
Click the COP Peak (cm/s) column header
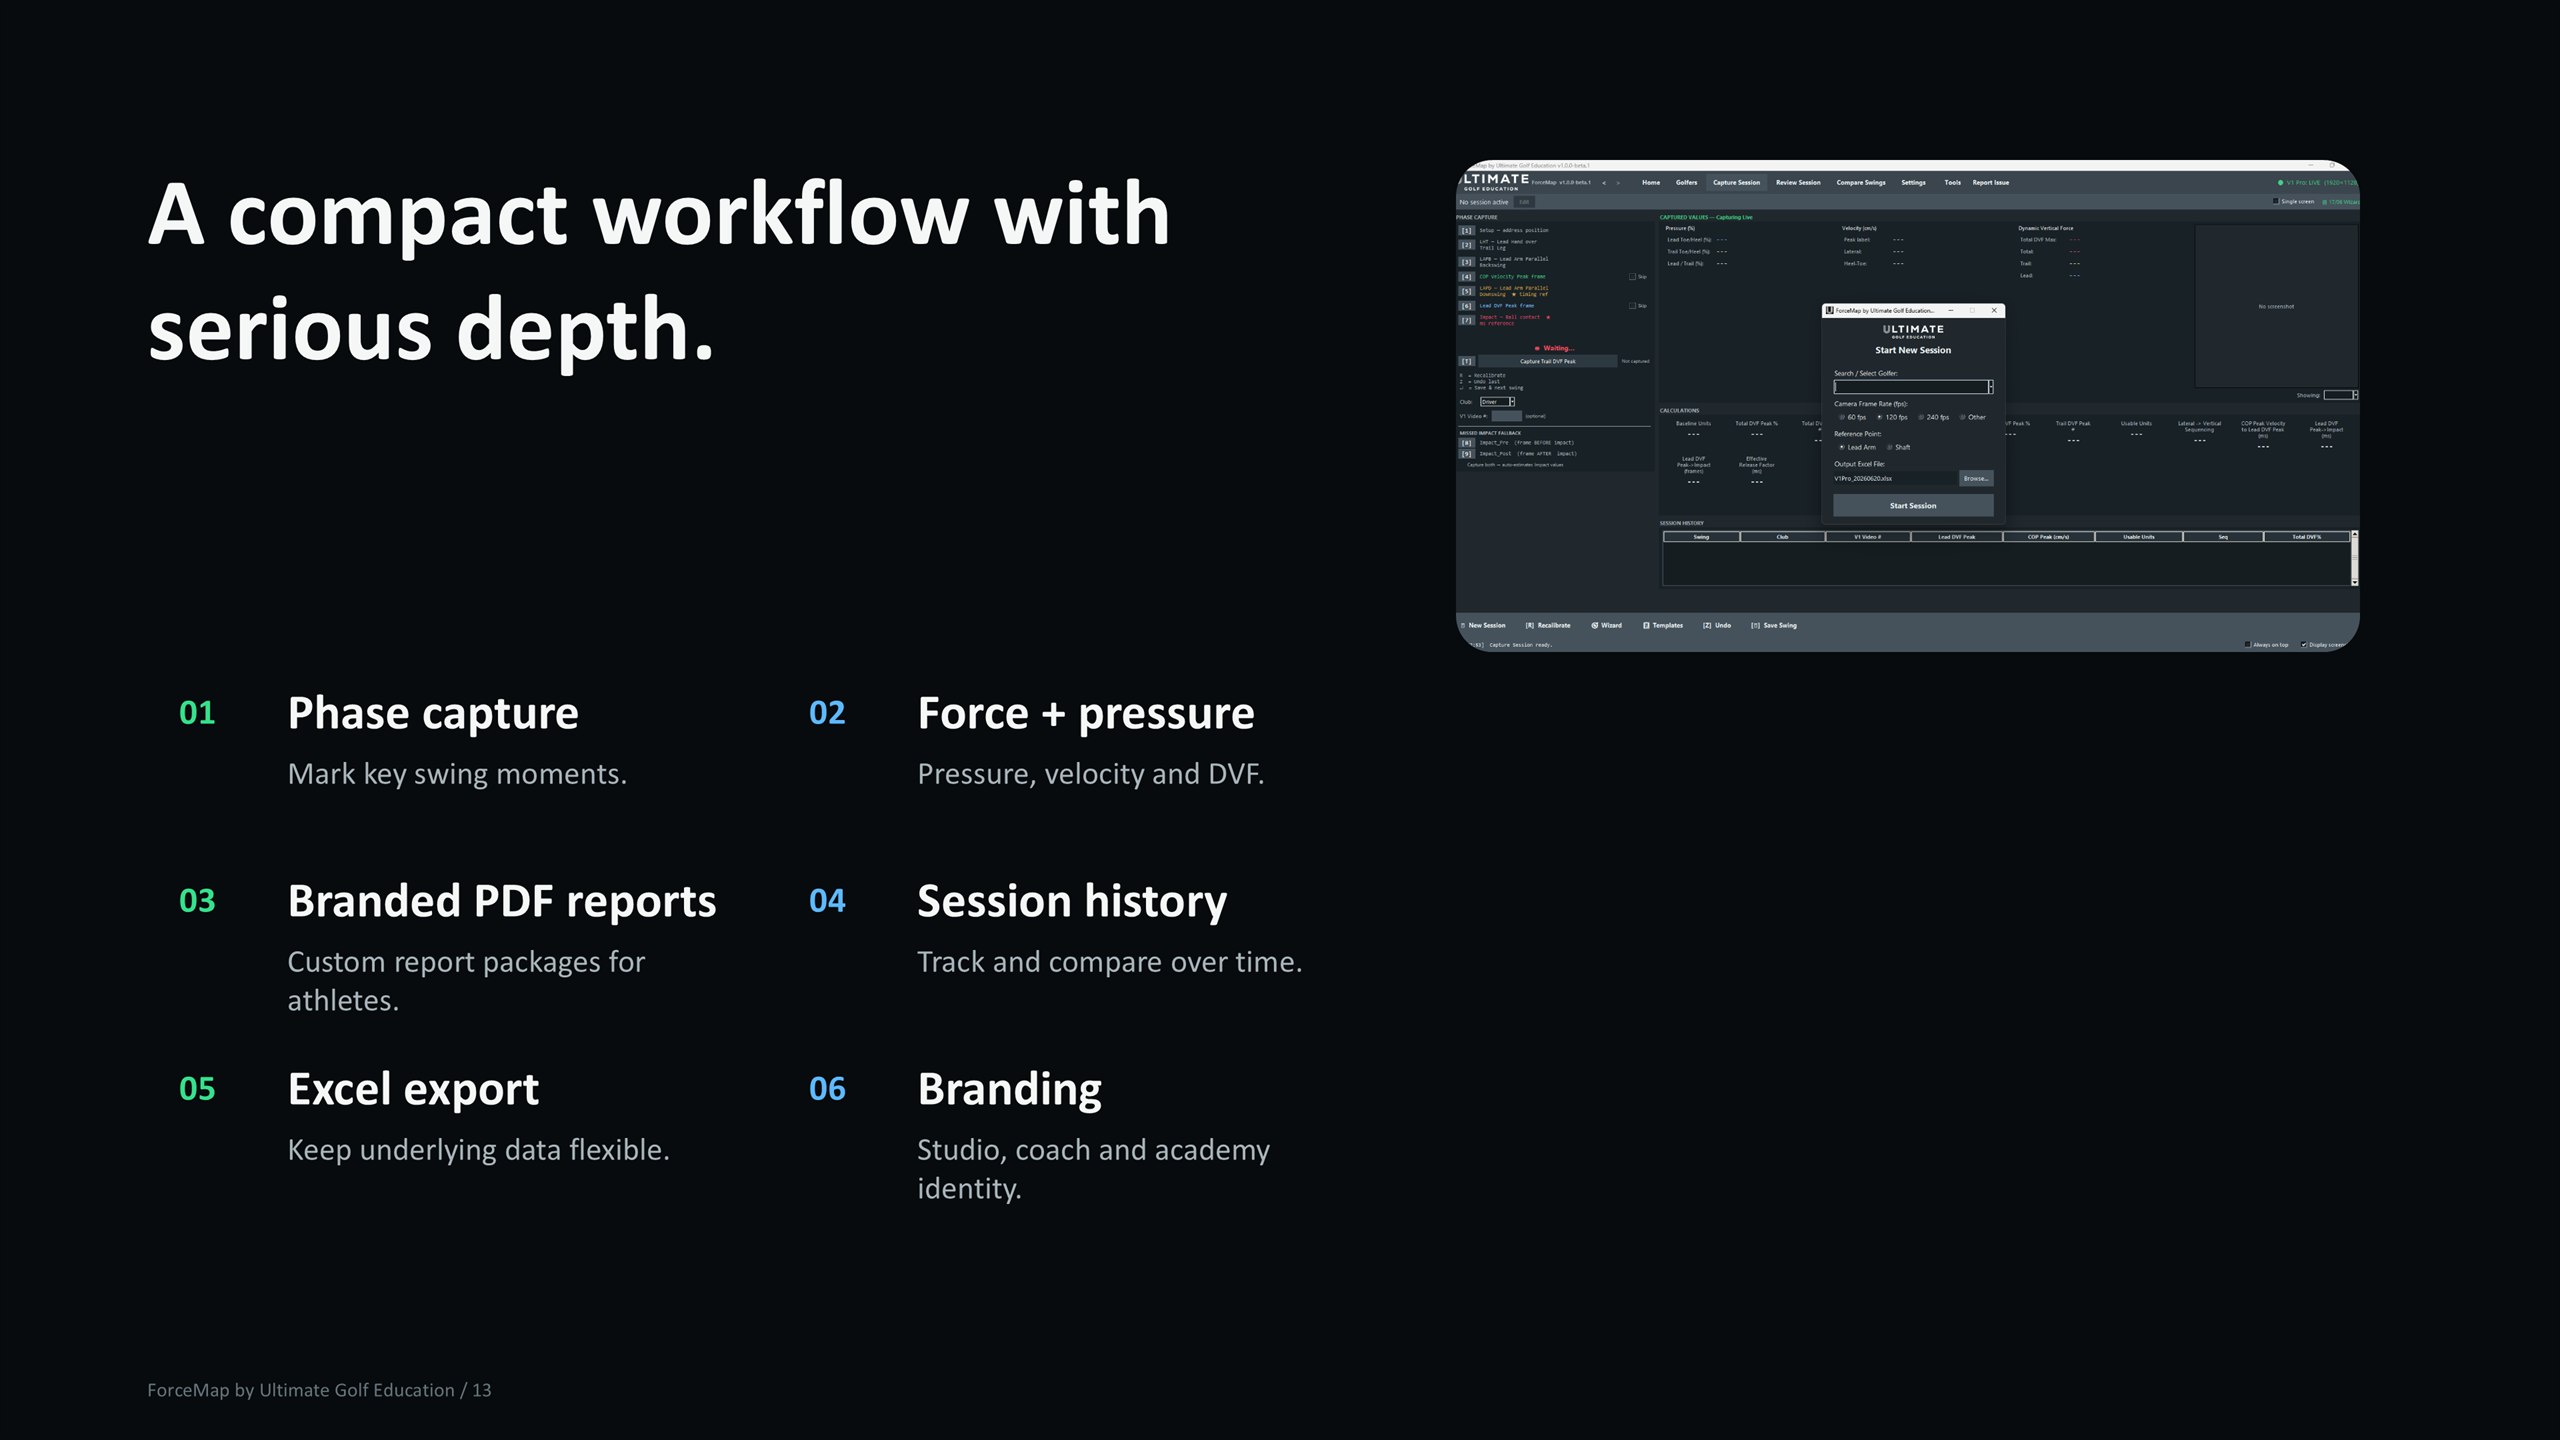[2048, 537]
